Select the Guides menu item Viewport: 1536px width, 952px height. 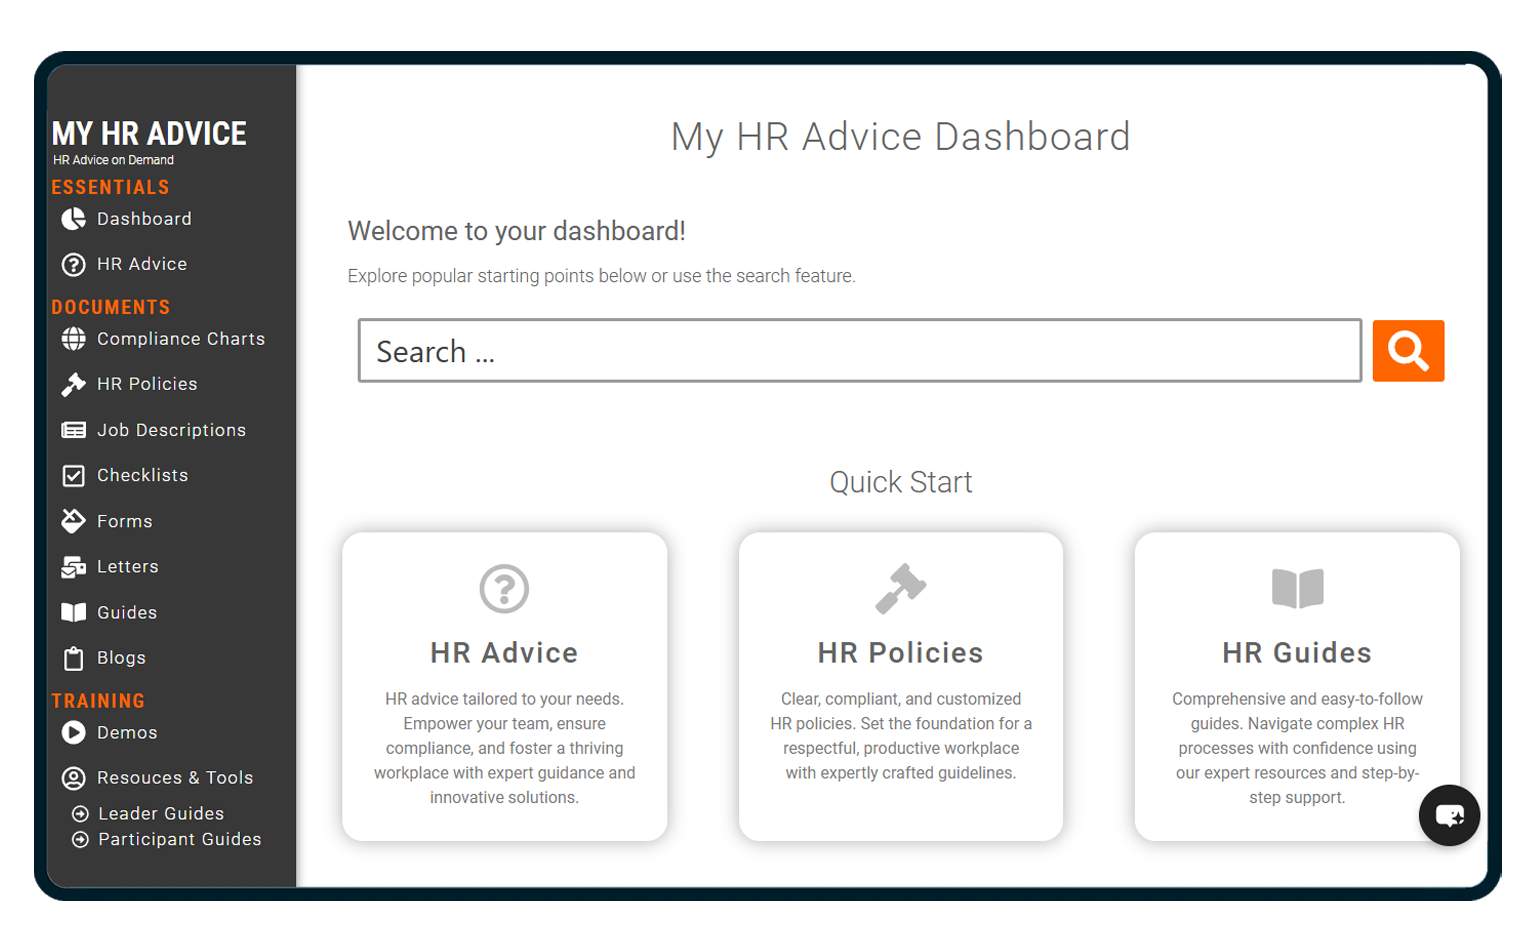(126, 612)
